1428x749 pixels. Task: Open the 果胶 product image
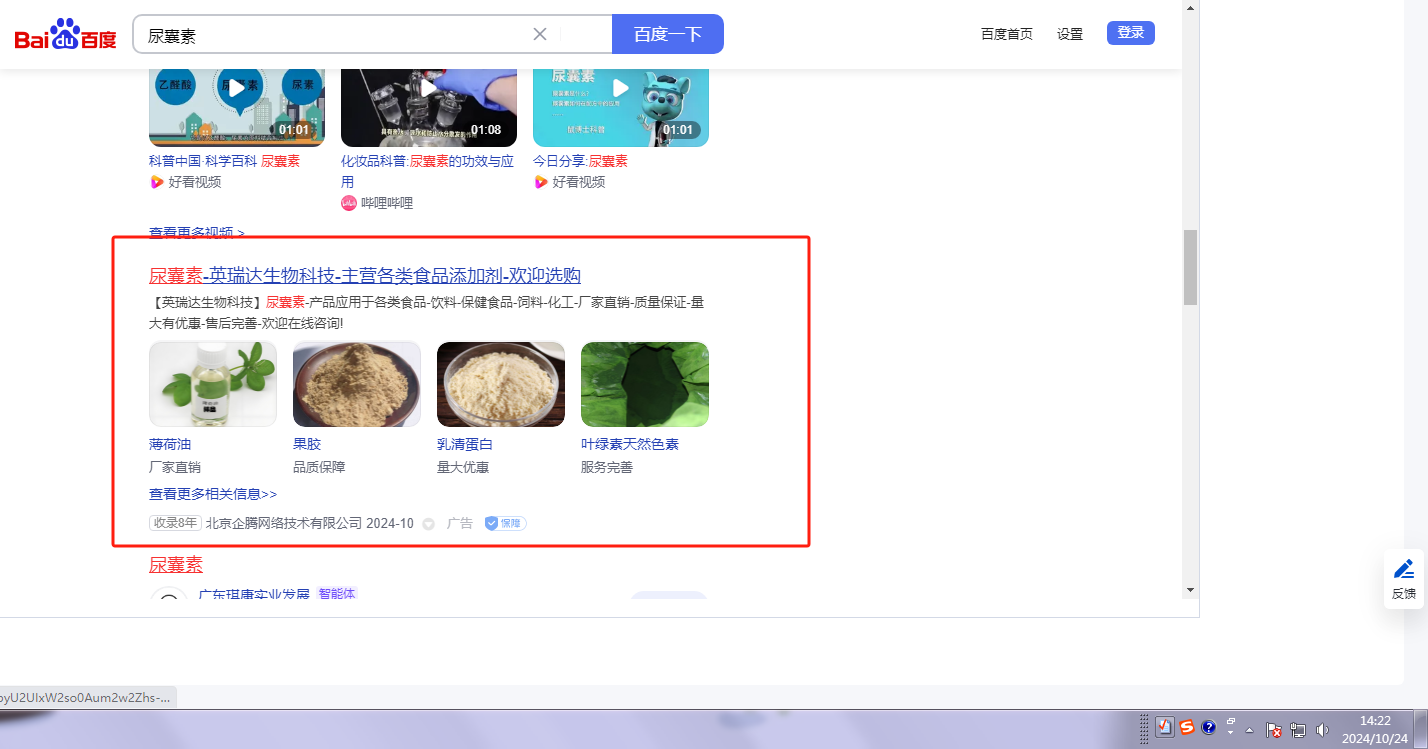[357, 385]
